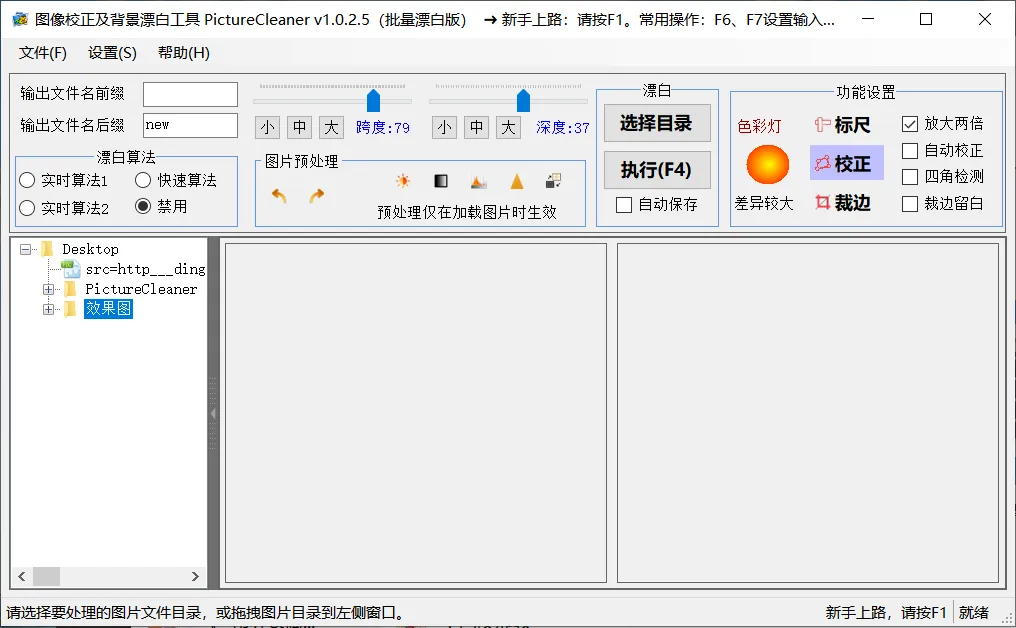The height and width of the screenshot is (628, 1016).
Task: Click the resize image preprocessing icon
Action: point(553,181)
